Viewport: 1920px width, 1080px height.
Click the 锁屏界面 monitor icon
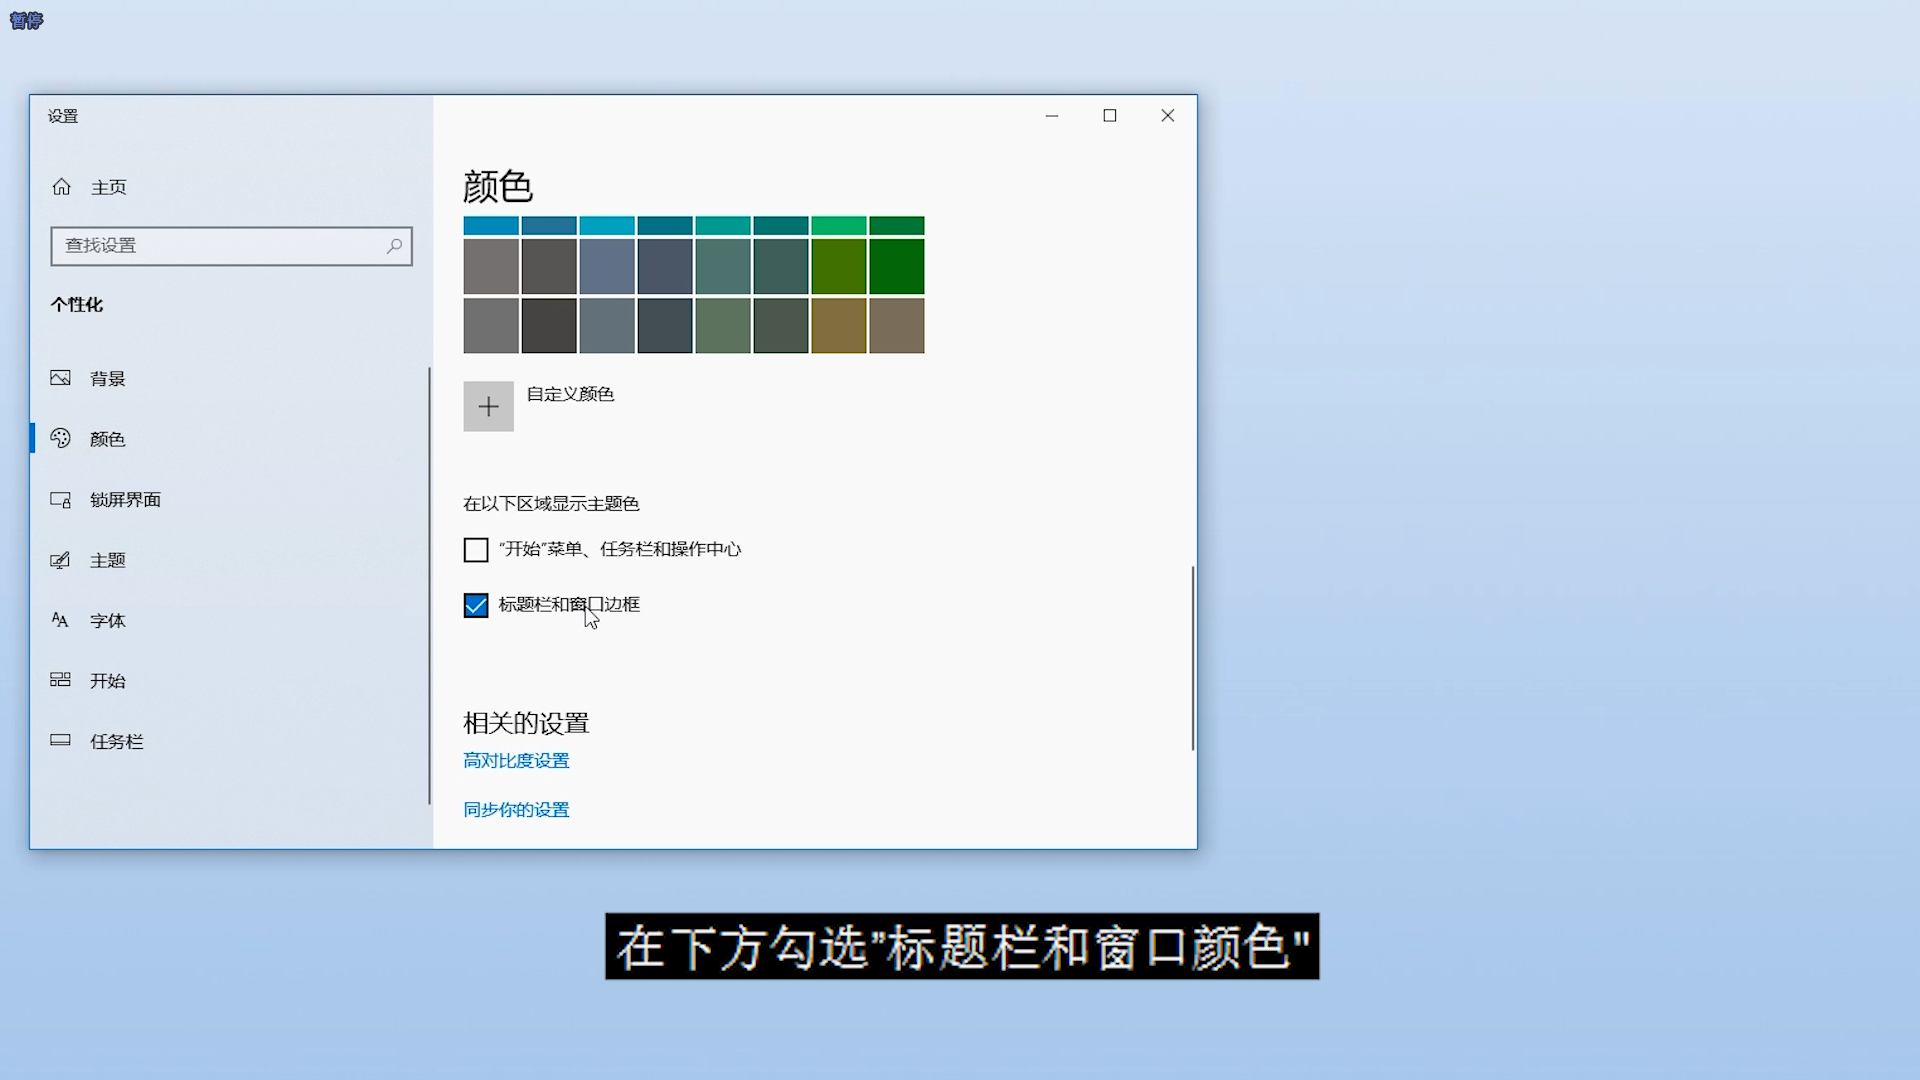(x=61, y=499)
